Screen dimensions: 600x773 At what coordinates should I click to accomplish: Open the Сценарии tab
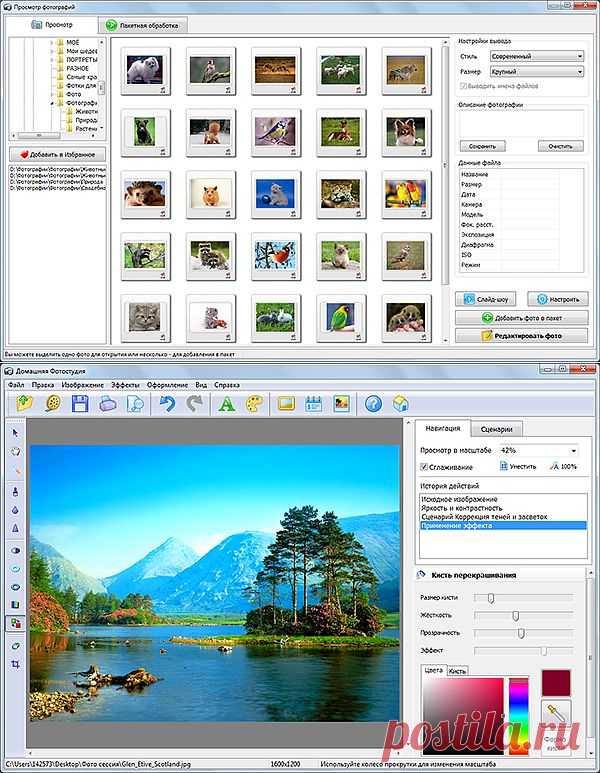pyautogui.click(x=496, y=429)
